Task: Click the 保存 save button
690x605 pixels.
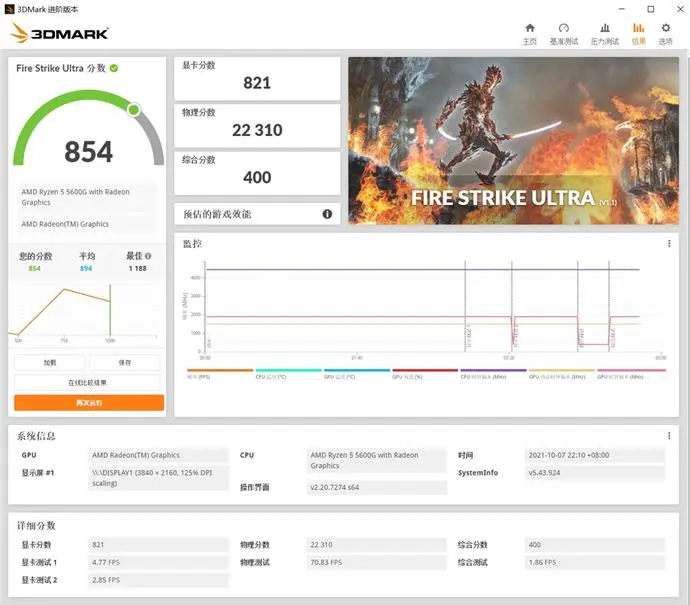Action: pos(125,363)
